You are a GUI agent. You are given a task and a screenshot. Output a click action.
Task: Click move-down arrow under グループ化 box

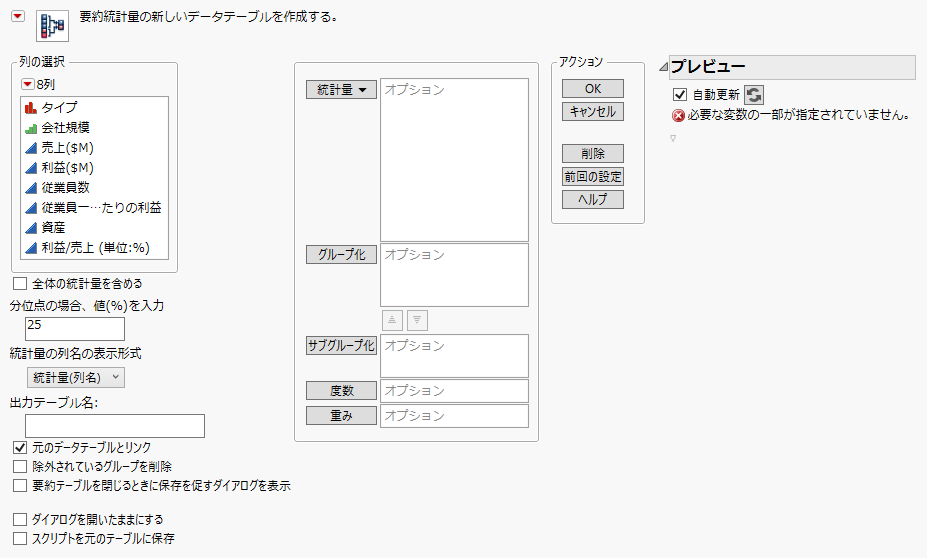(417, 320)
